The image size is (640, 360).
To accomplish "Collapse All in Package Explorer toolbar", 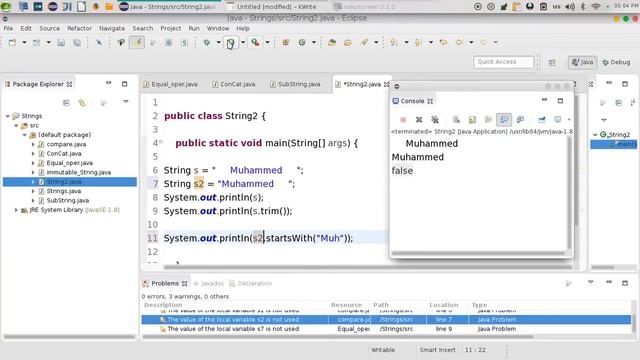I will [x=67, y=103].
